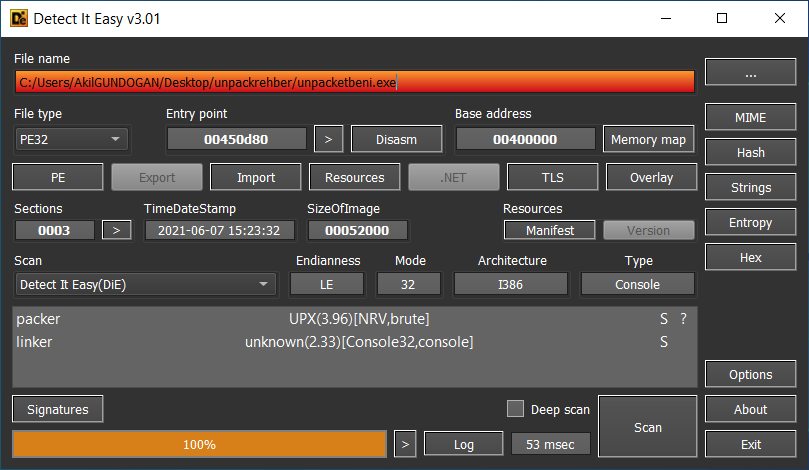Open the Import table
The image size is (809, 470).
click(x=256, y=177)
